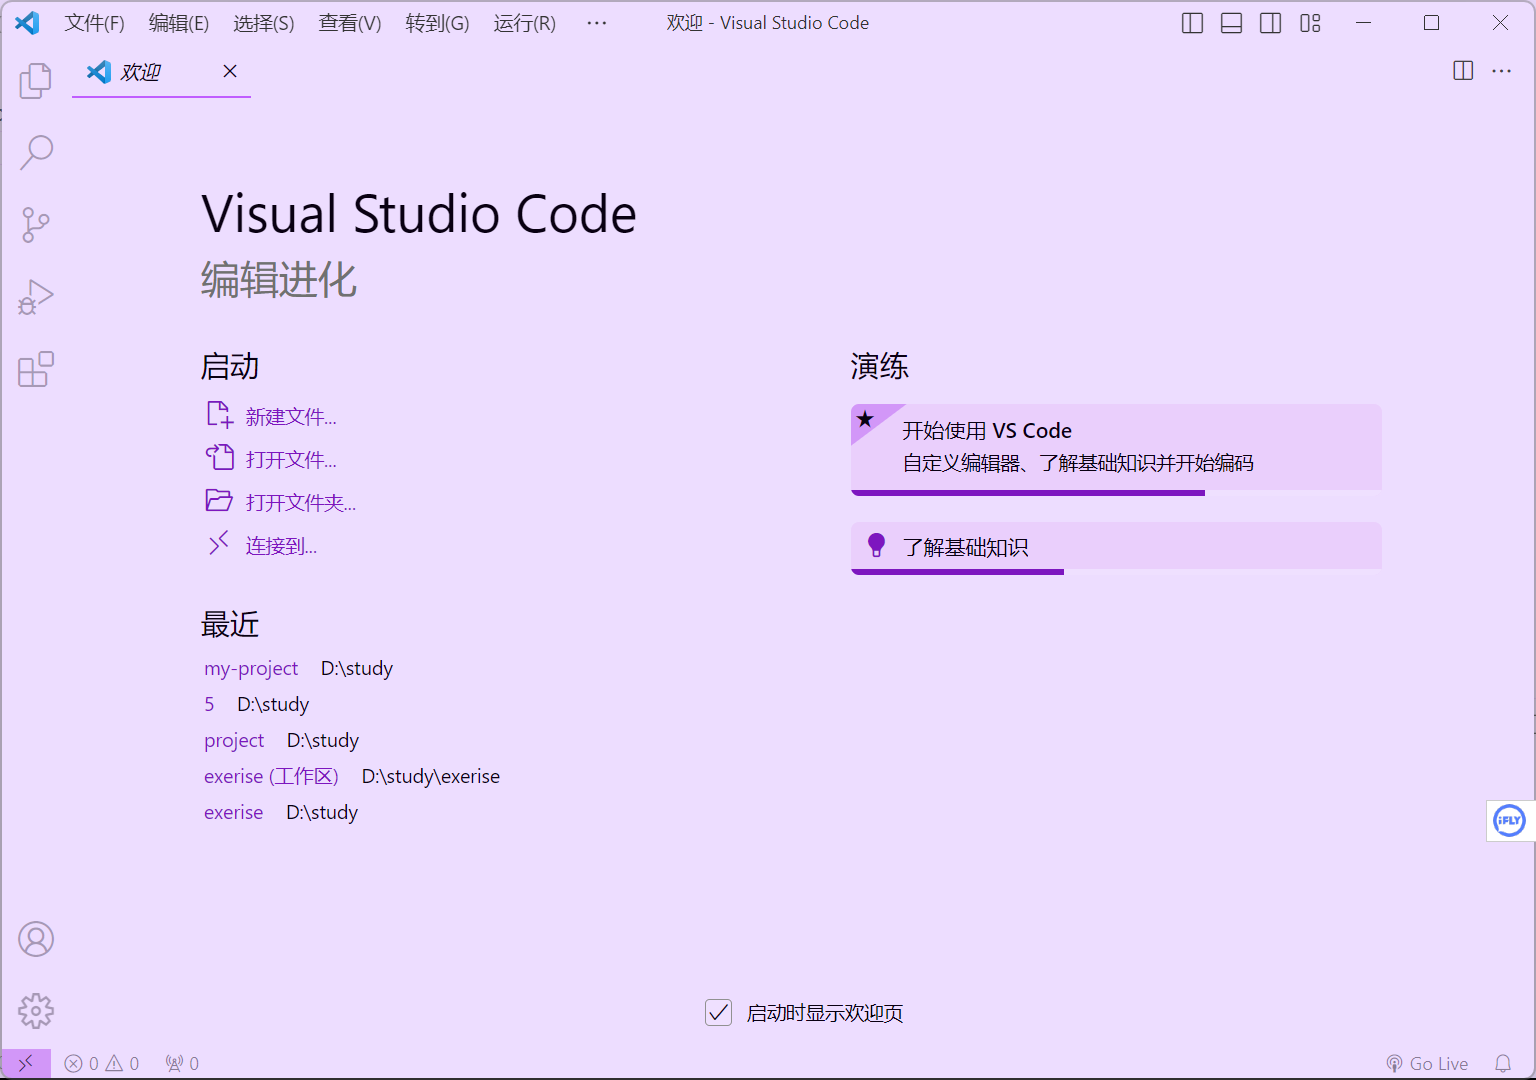
Task: Click 打开文件夹... link
Action: [x=281, y=501]
